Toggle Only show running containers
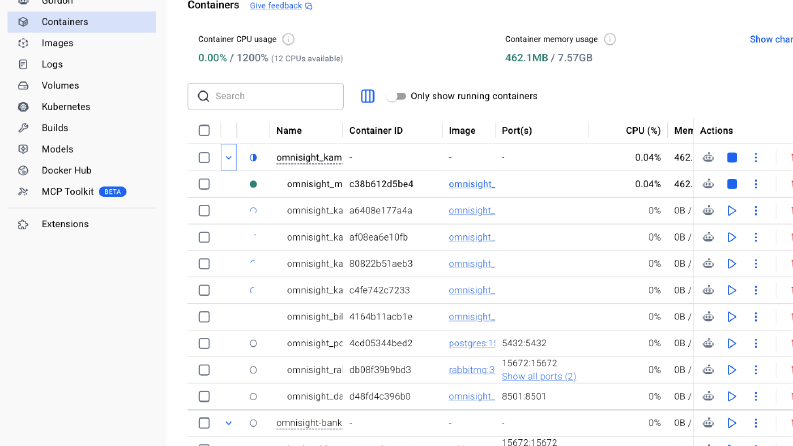This screenshot has height=446, width=793. click(396, 96)
